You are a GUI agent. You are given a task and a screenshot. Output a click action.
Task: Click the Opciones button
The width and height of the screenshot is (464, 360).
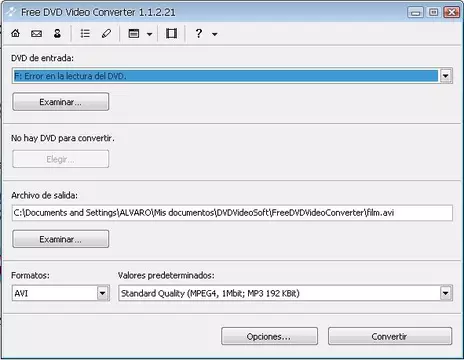[269, 336]
